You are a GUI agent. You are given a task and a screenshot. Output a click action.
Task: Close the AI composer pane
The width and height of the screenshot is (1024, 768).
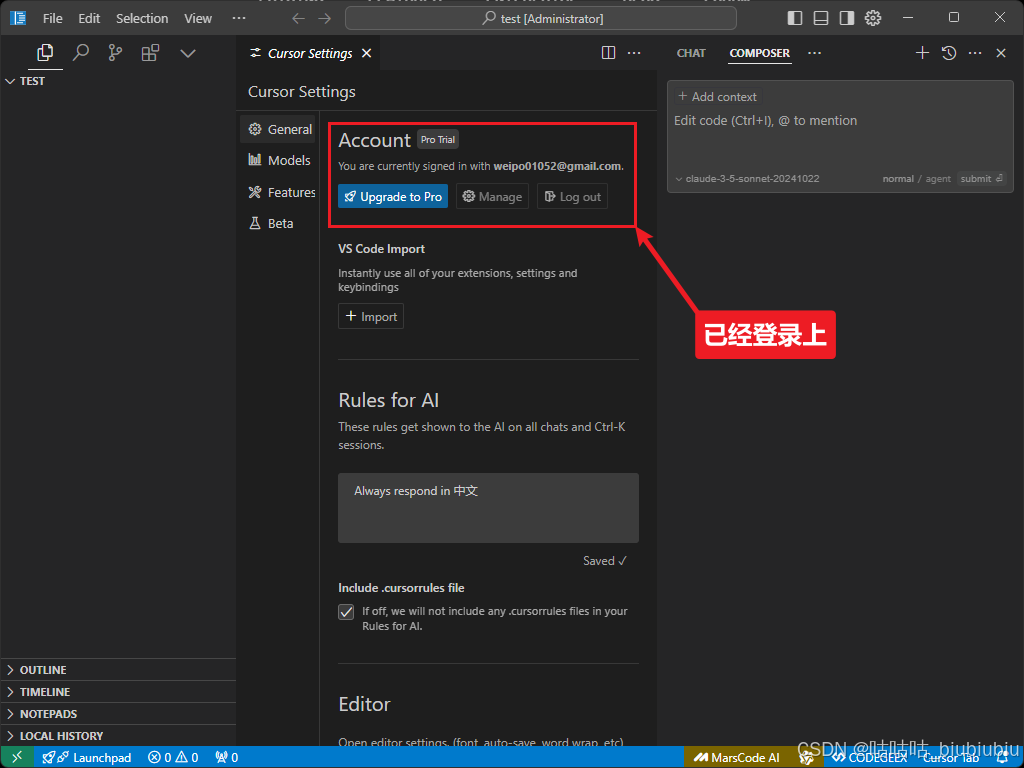(x=1001, y=53)
